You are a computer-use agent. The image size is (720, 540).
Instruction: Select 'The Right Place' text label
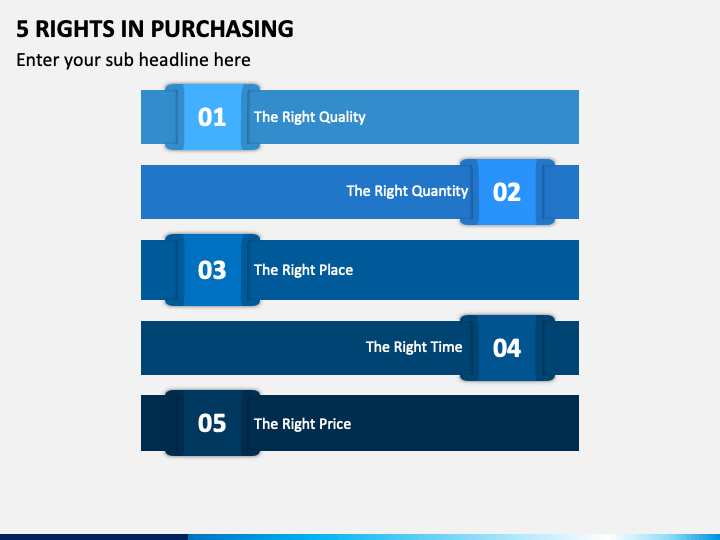304,270
